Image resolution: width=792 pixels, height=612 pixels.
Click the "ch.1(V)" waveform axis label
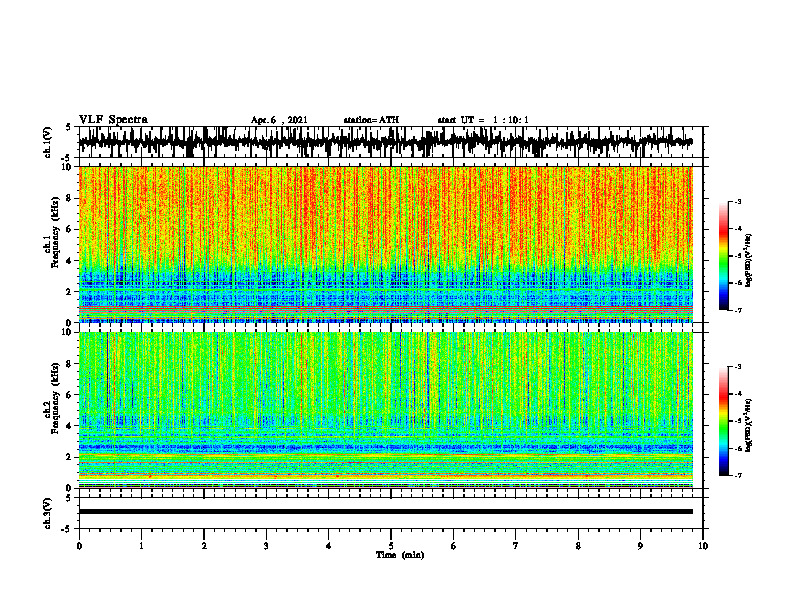48,142
